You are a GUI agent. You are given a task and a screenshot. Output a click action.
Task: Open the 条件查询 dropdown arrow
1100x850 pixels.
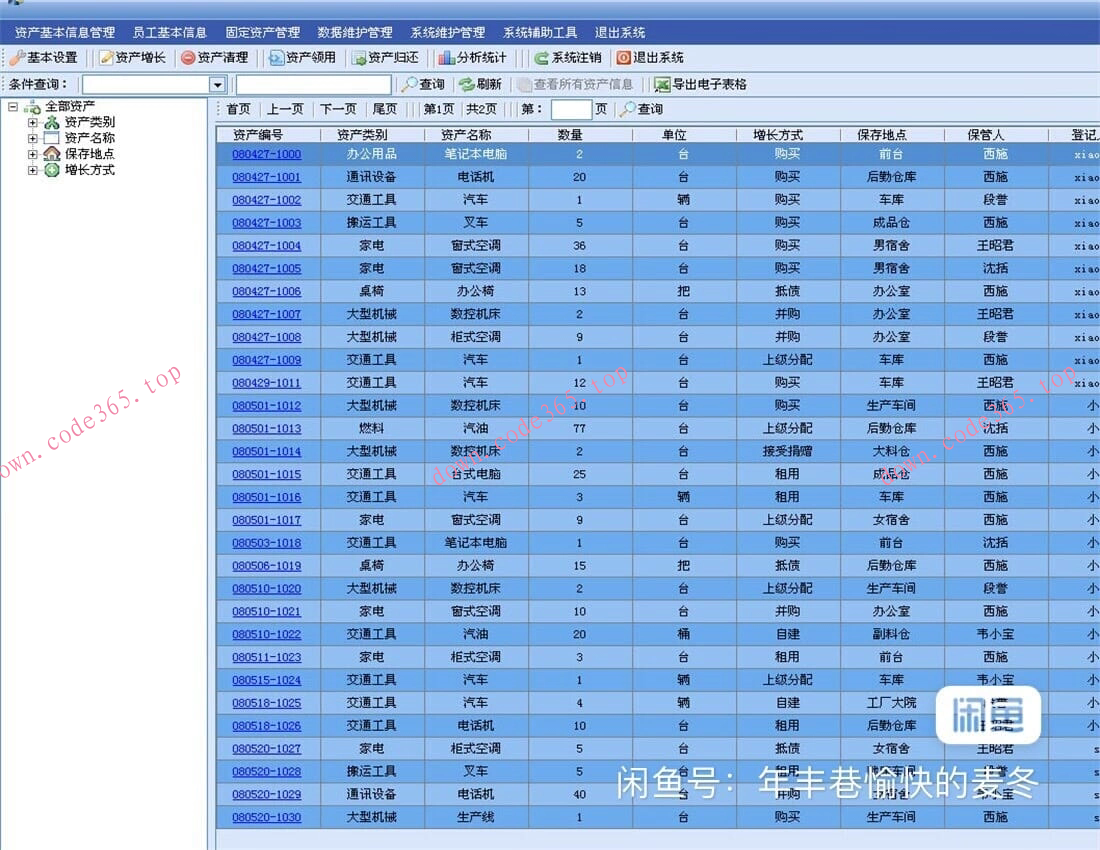click(218, 85)
